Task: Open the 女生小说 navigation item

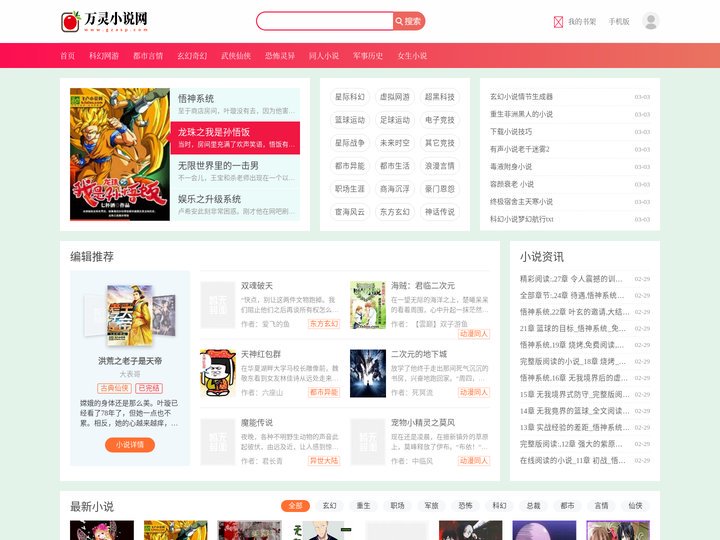Action: [412, 56]
